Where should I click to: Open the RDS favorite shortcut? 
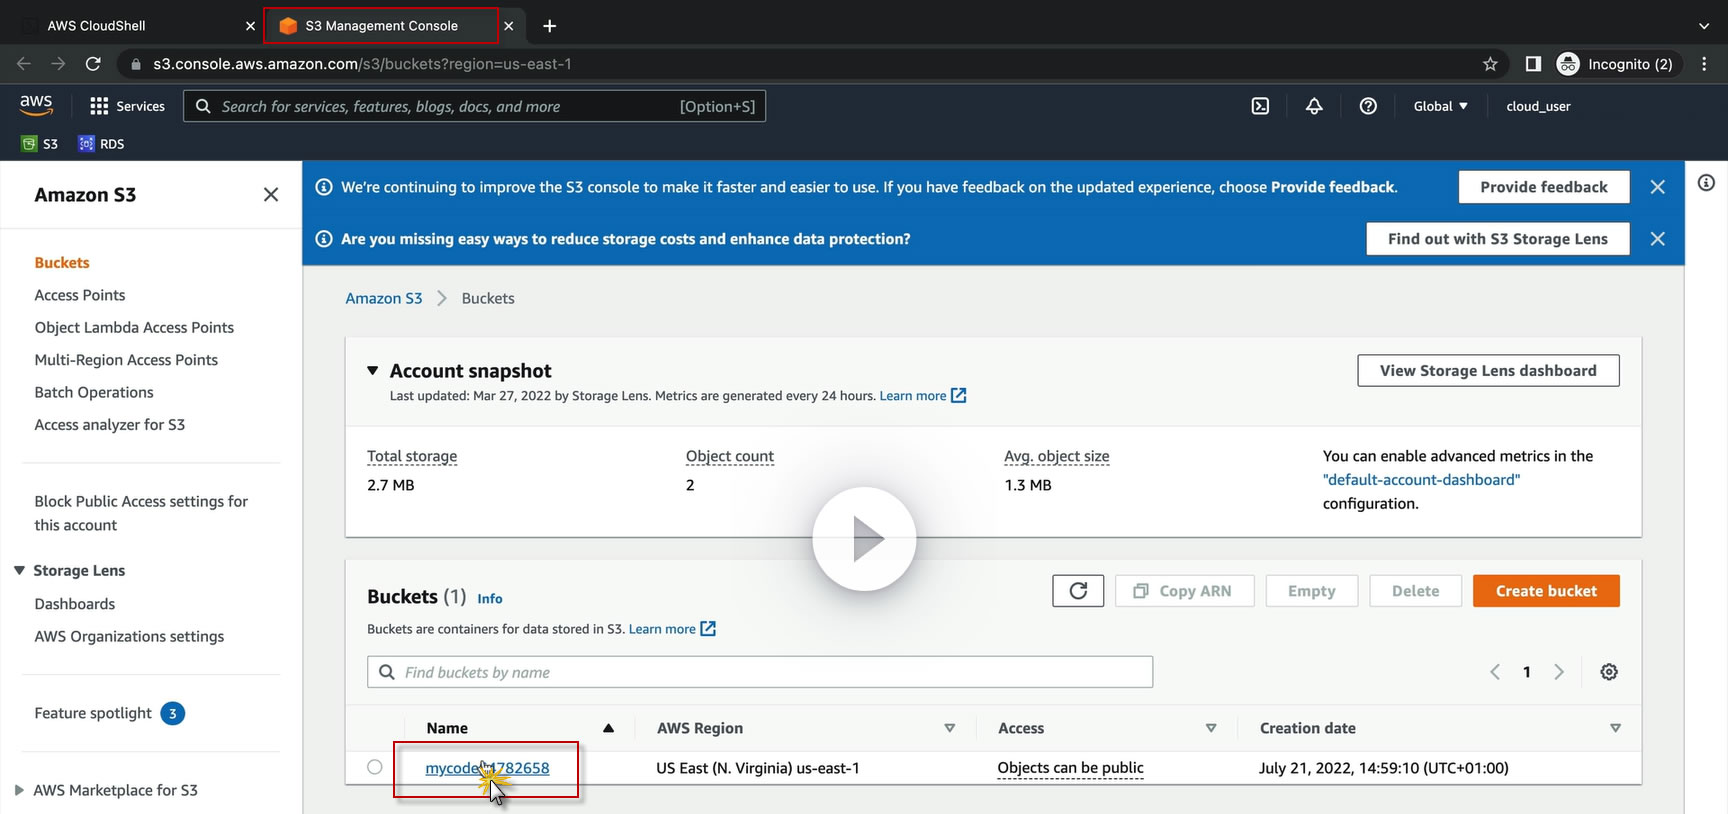(x=102, y=144)
